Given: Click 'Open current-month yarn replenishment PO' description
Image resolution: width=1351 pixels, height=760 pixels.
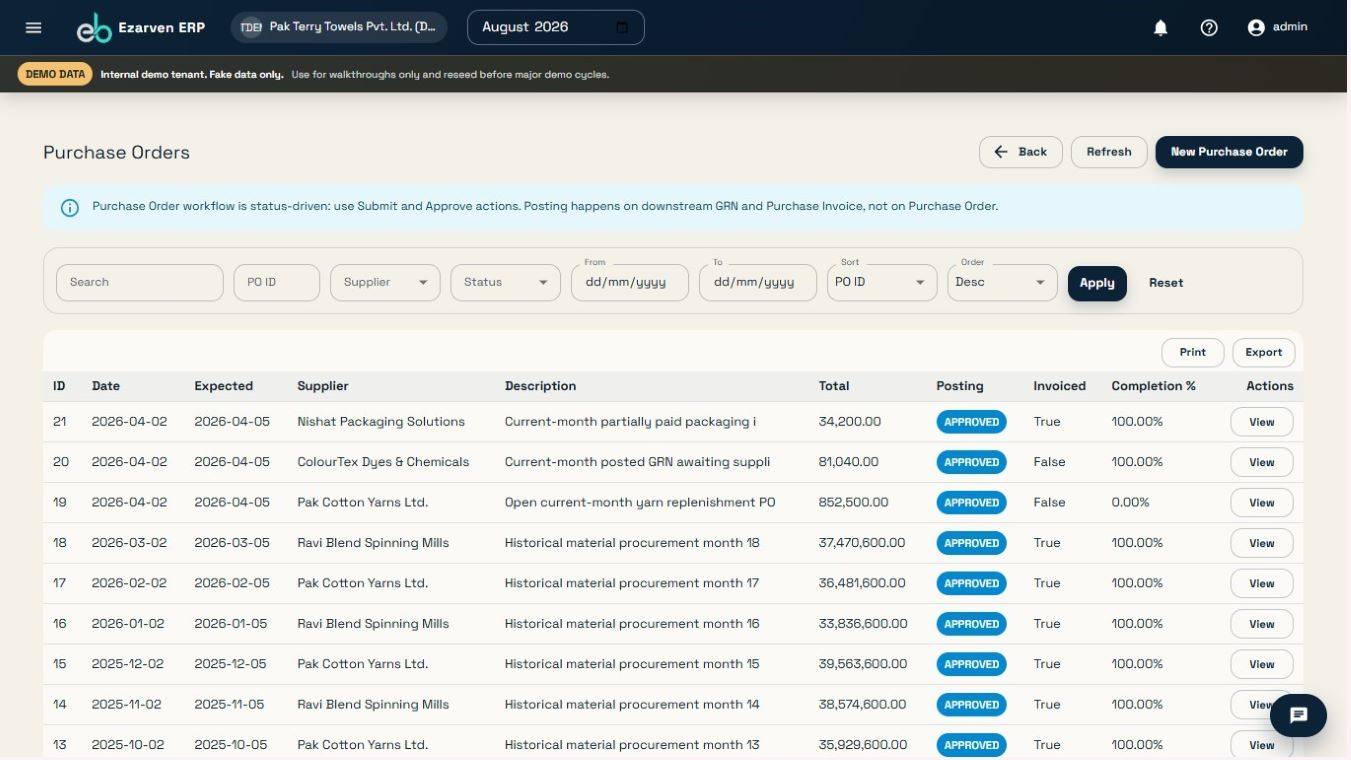Looking at the screenshot, I should [640, 503].
